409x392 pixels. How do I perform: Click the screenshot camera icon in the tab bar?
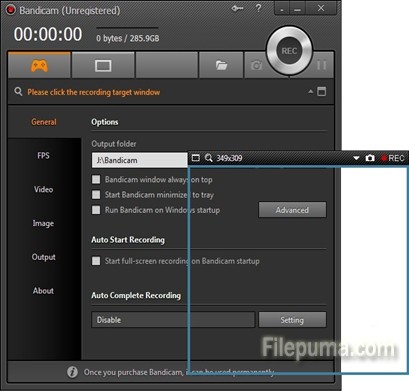[x=256, y=65]
